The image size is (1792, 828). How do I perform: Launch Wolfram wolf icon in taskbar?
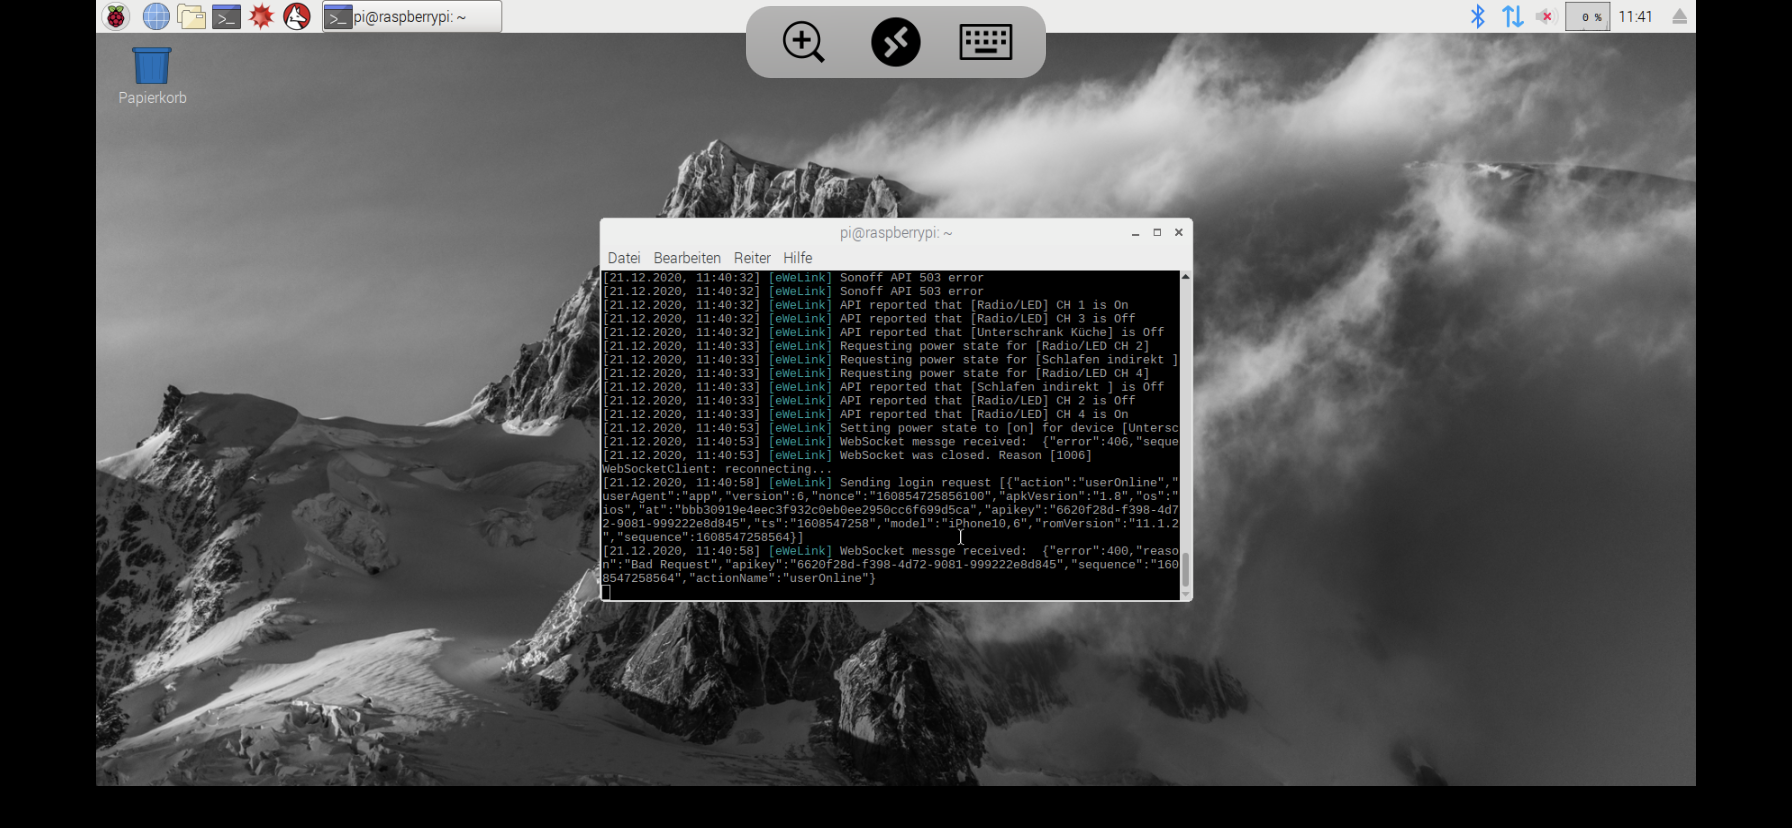pos(297,17)
